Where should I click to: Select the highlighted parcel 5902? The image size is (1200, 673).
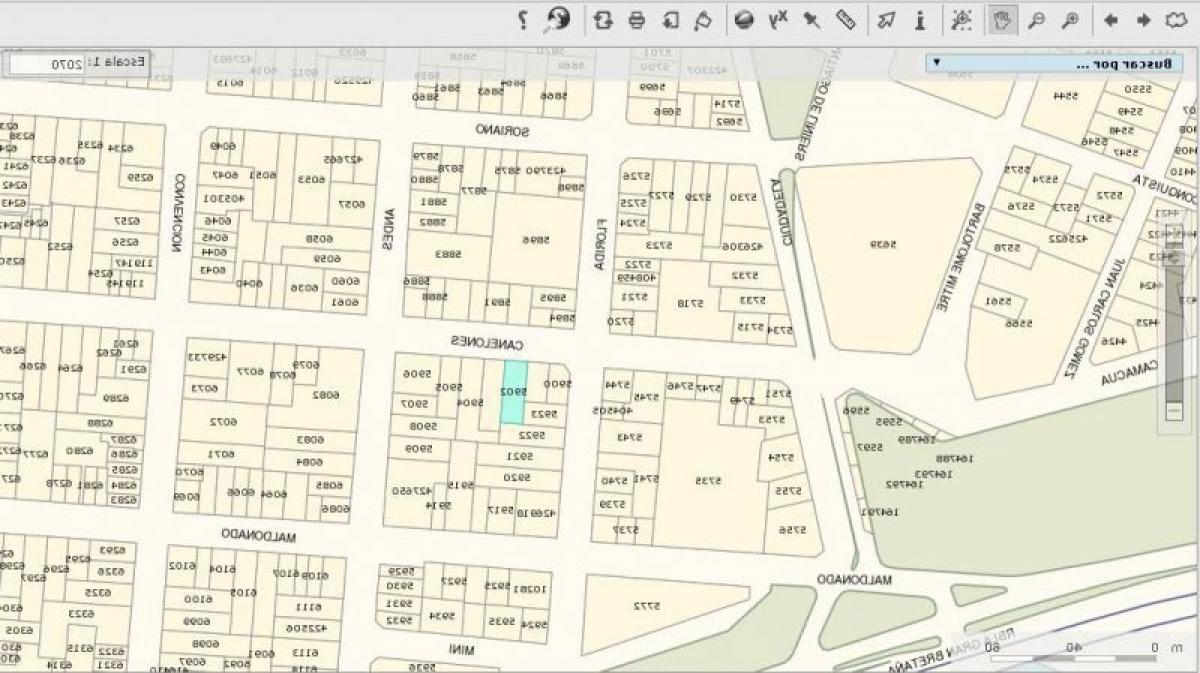pos(513,392)
